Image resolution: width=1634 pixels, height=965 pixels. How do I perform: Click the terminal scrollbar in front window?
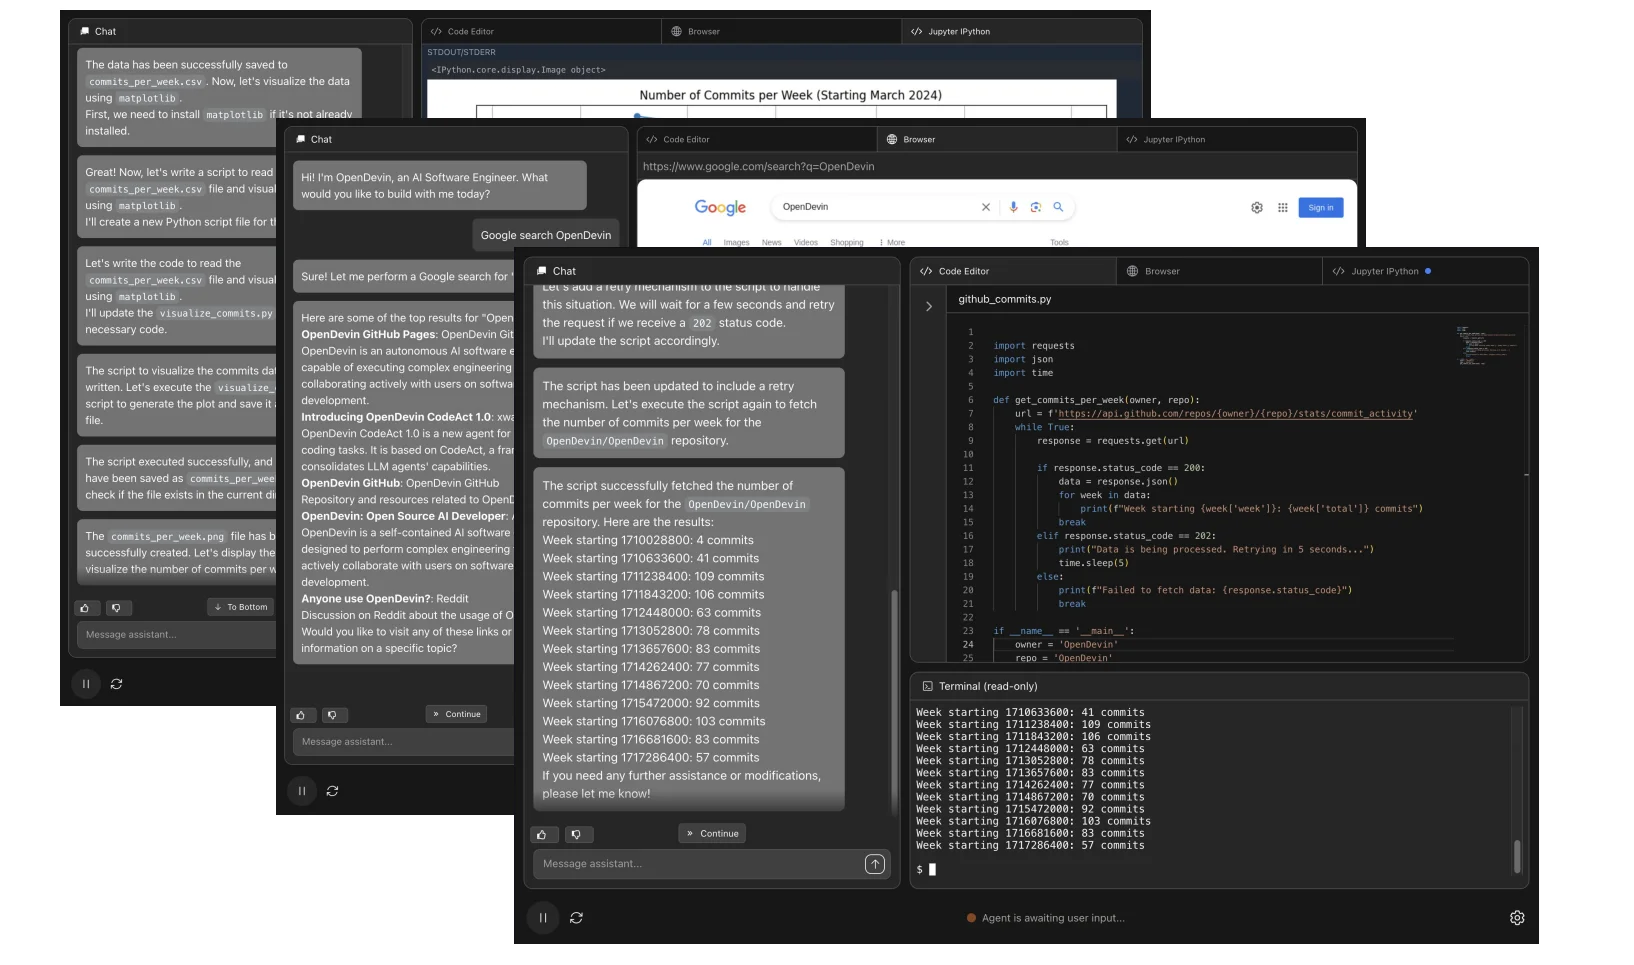tap(1517, 856)
